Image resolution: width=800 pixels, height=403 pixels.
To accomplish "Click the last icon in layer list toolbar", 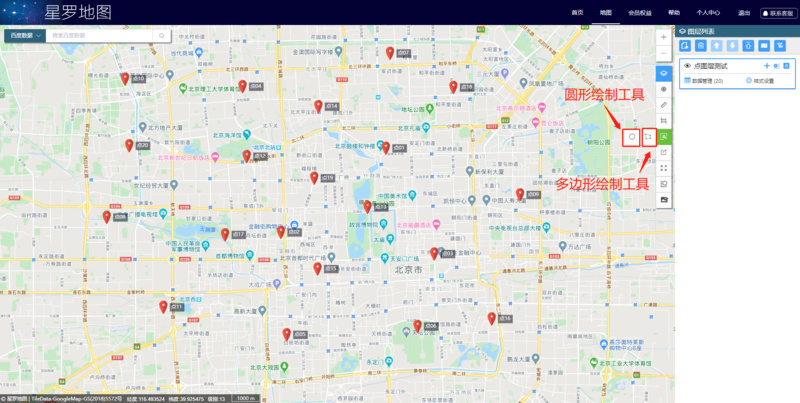I will (780, 46).
